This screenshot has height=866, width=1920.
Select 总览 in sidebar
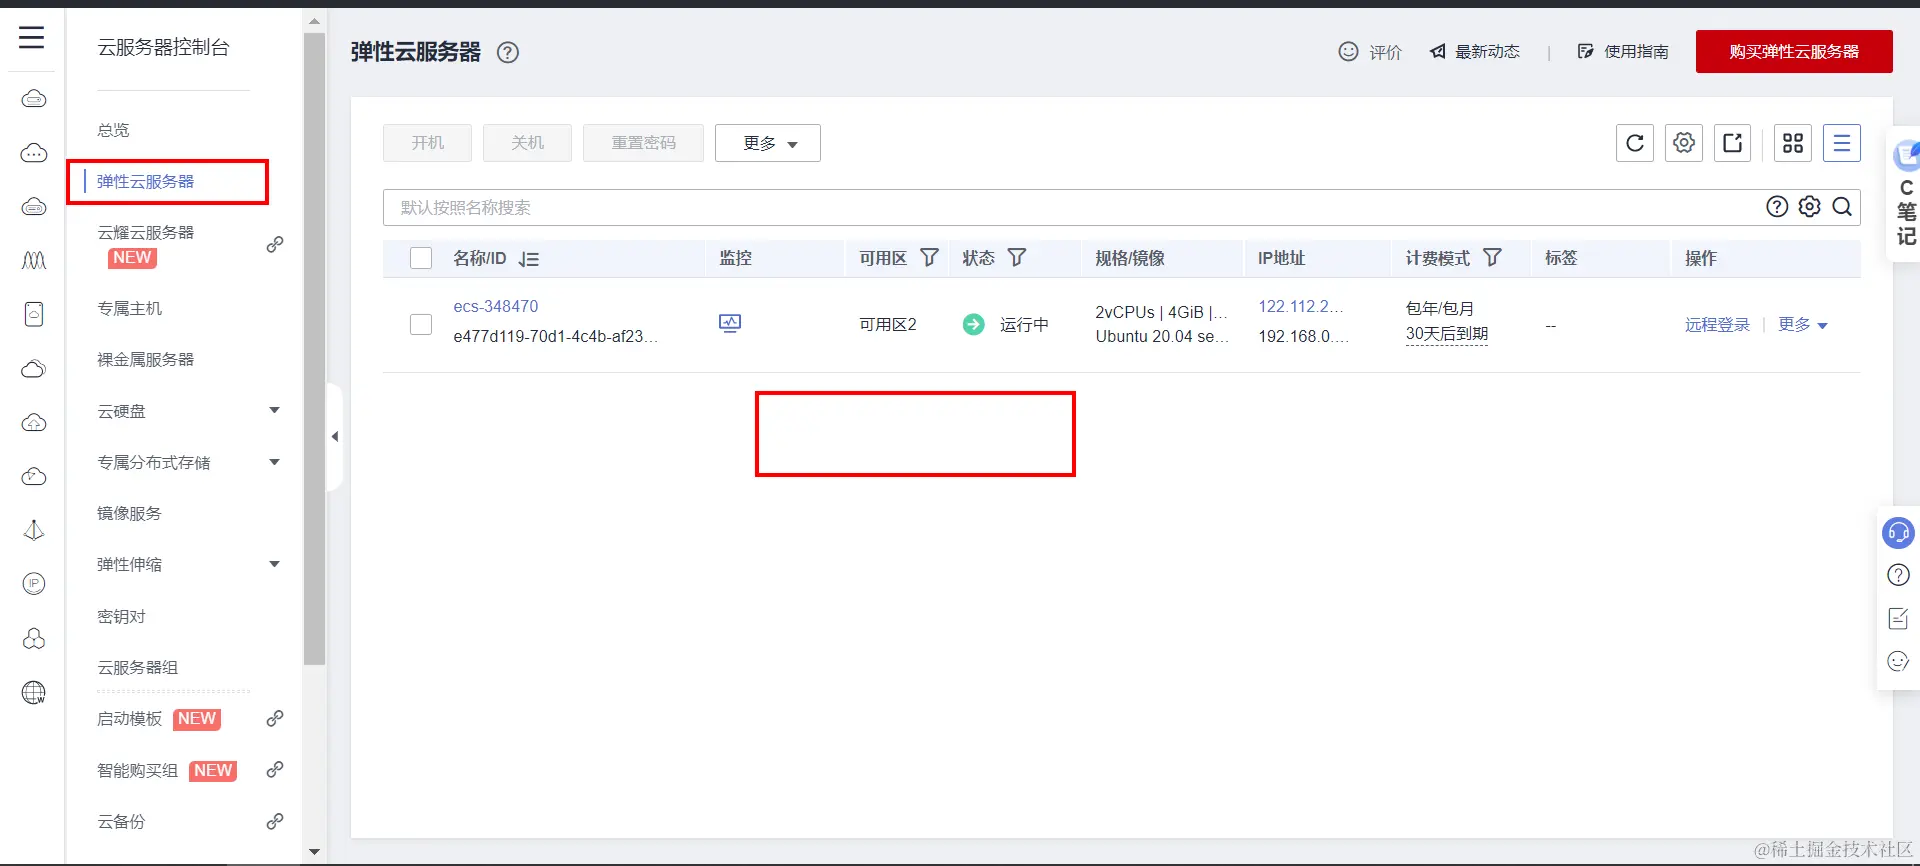click(113, 130)
